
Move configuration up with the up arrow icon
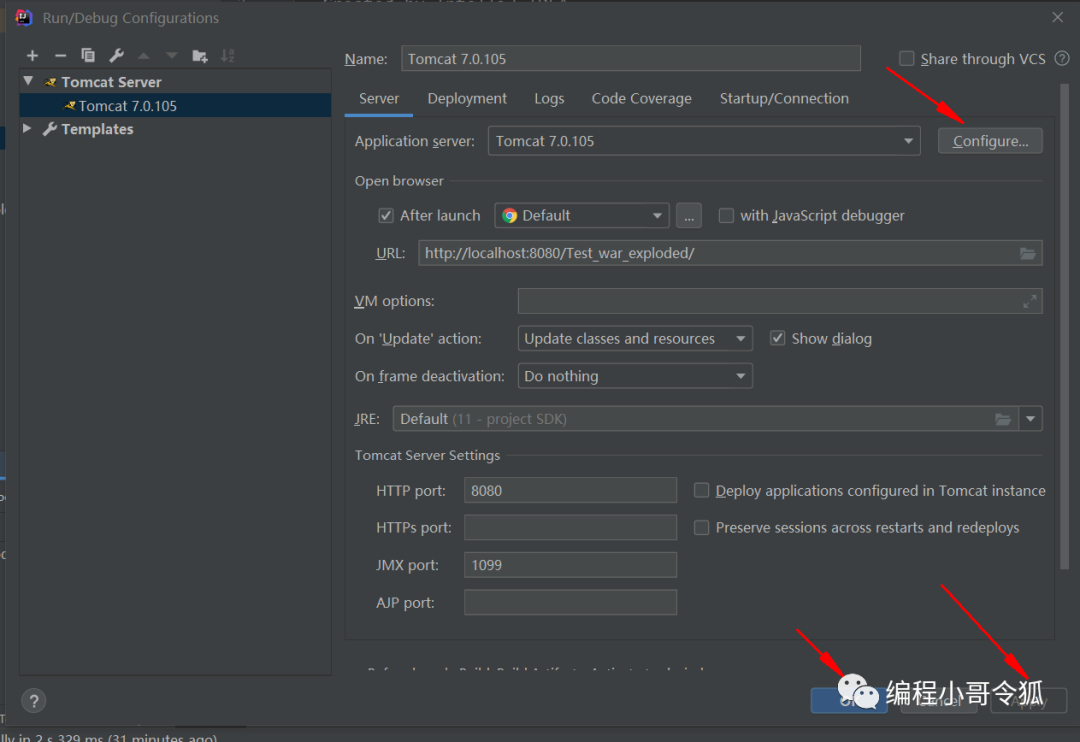click(144, 56)
